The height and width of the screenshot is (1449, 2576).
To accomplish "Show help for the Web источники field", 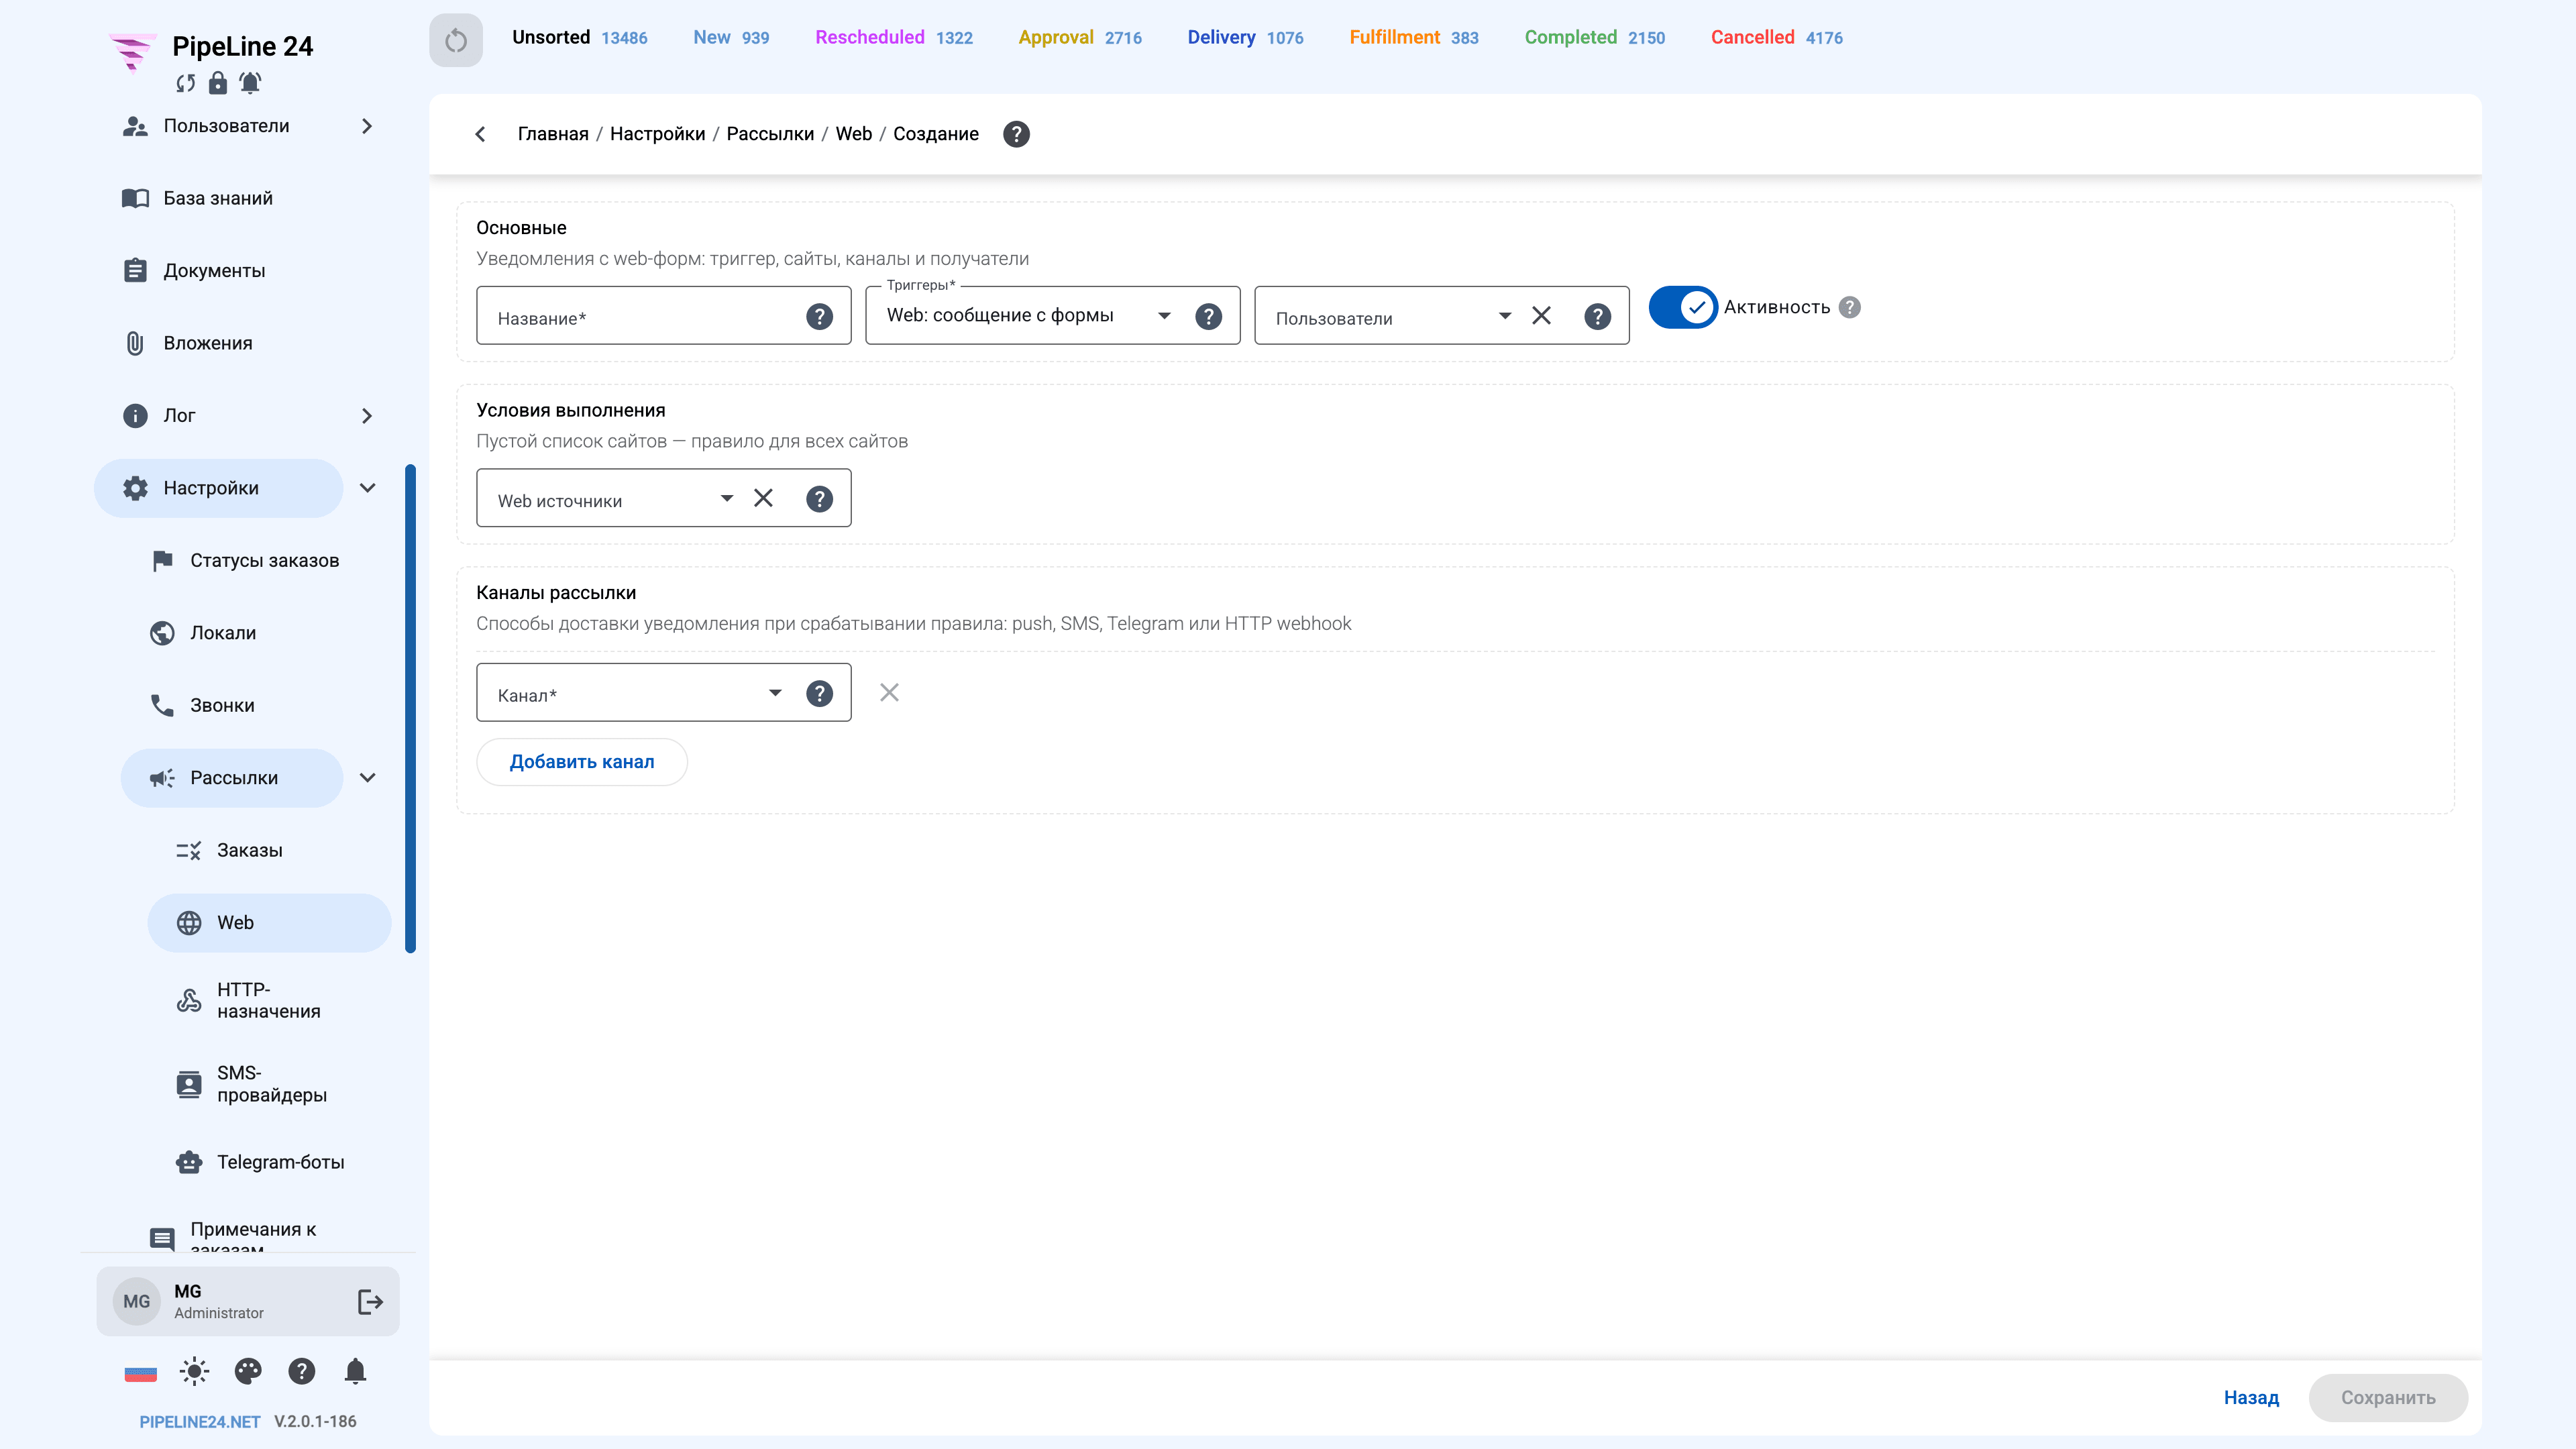I will (x=819, y=499).
